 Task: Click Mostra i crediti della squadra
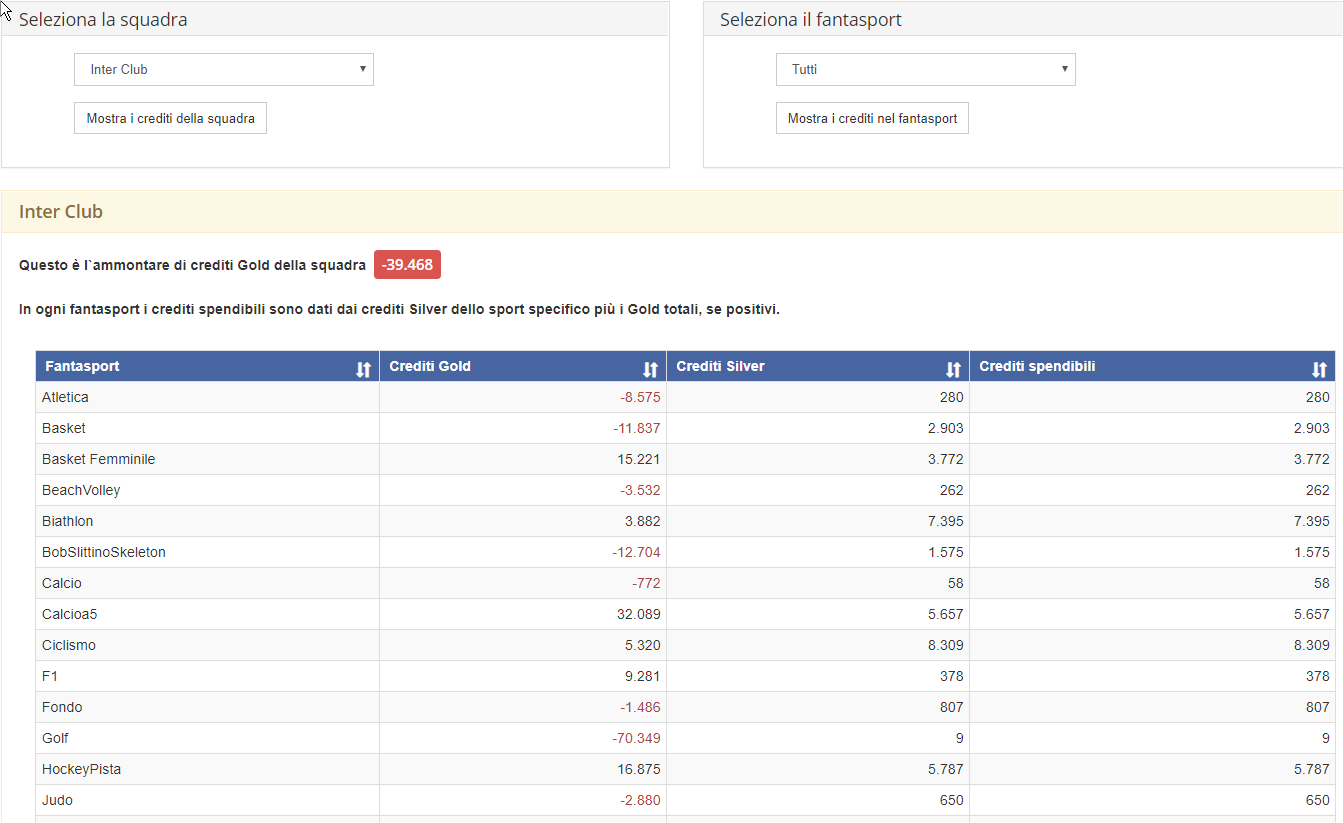(170, 118)
